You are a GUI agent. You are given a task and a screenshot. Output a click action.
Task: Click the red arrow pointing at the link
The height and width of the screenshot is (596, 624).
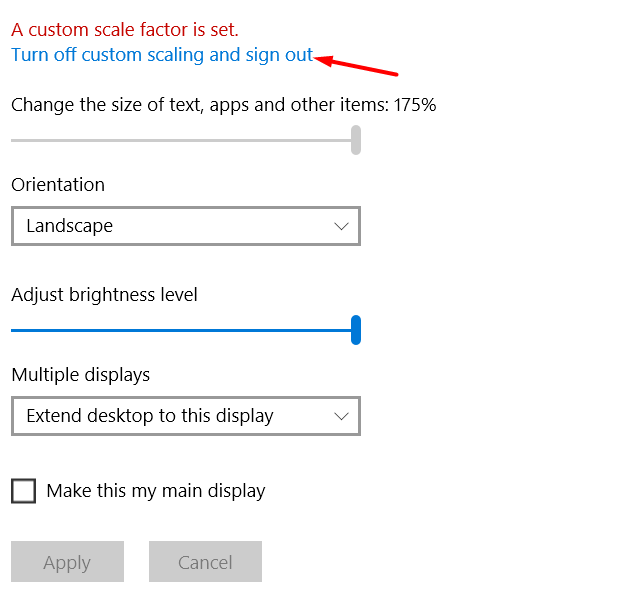[x=358, y=66]
